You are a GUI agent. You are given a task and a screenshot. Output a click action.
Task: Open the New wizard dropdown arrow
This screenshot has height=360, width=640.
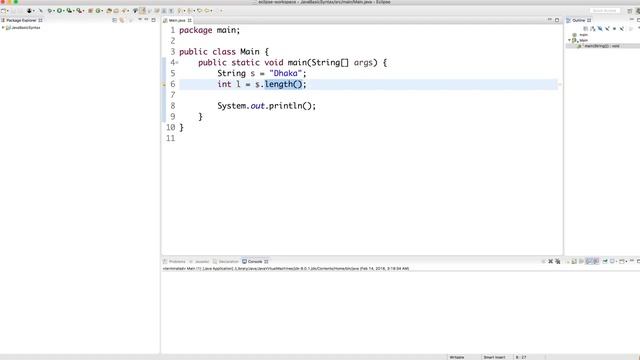[8, 11]
